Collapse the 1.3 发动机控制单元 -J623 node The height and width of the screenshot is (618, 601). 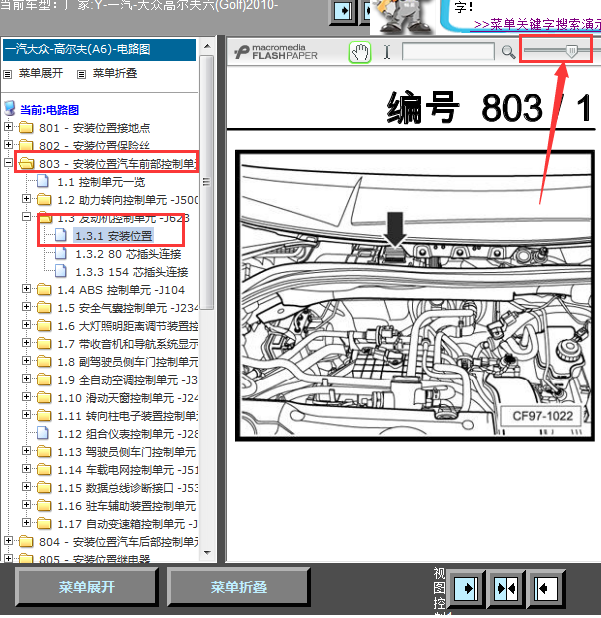tap(26, 217)
